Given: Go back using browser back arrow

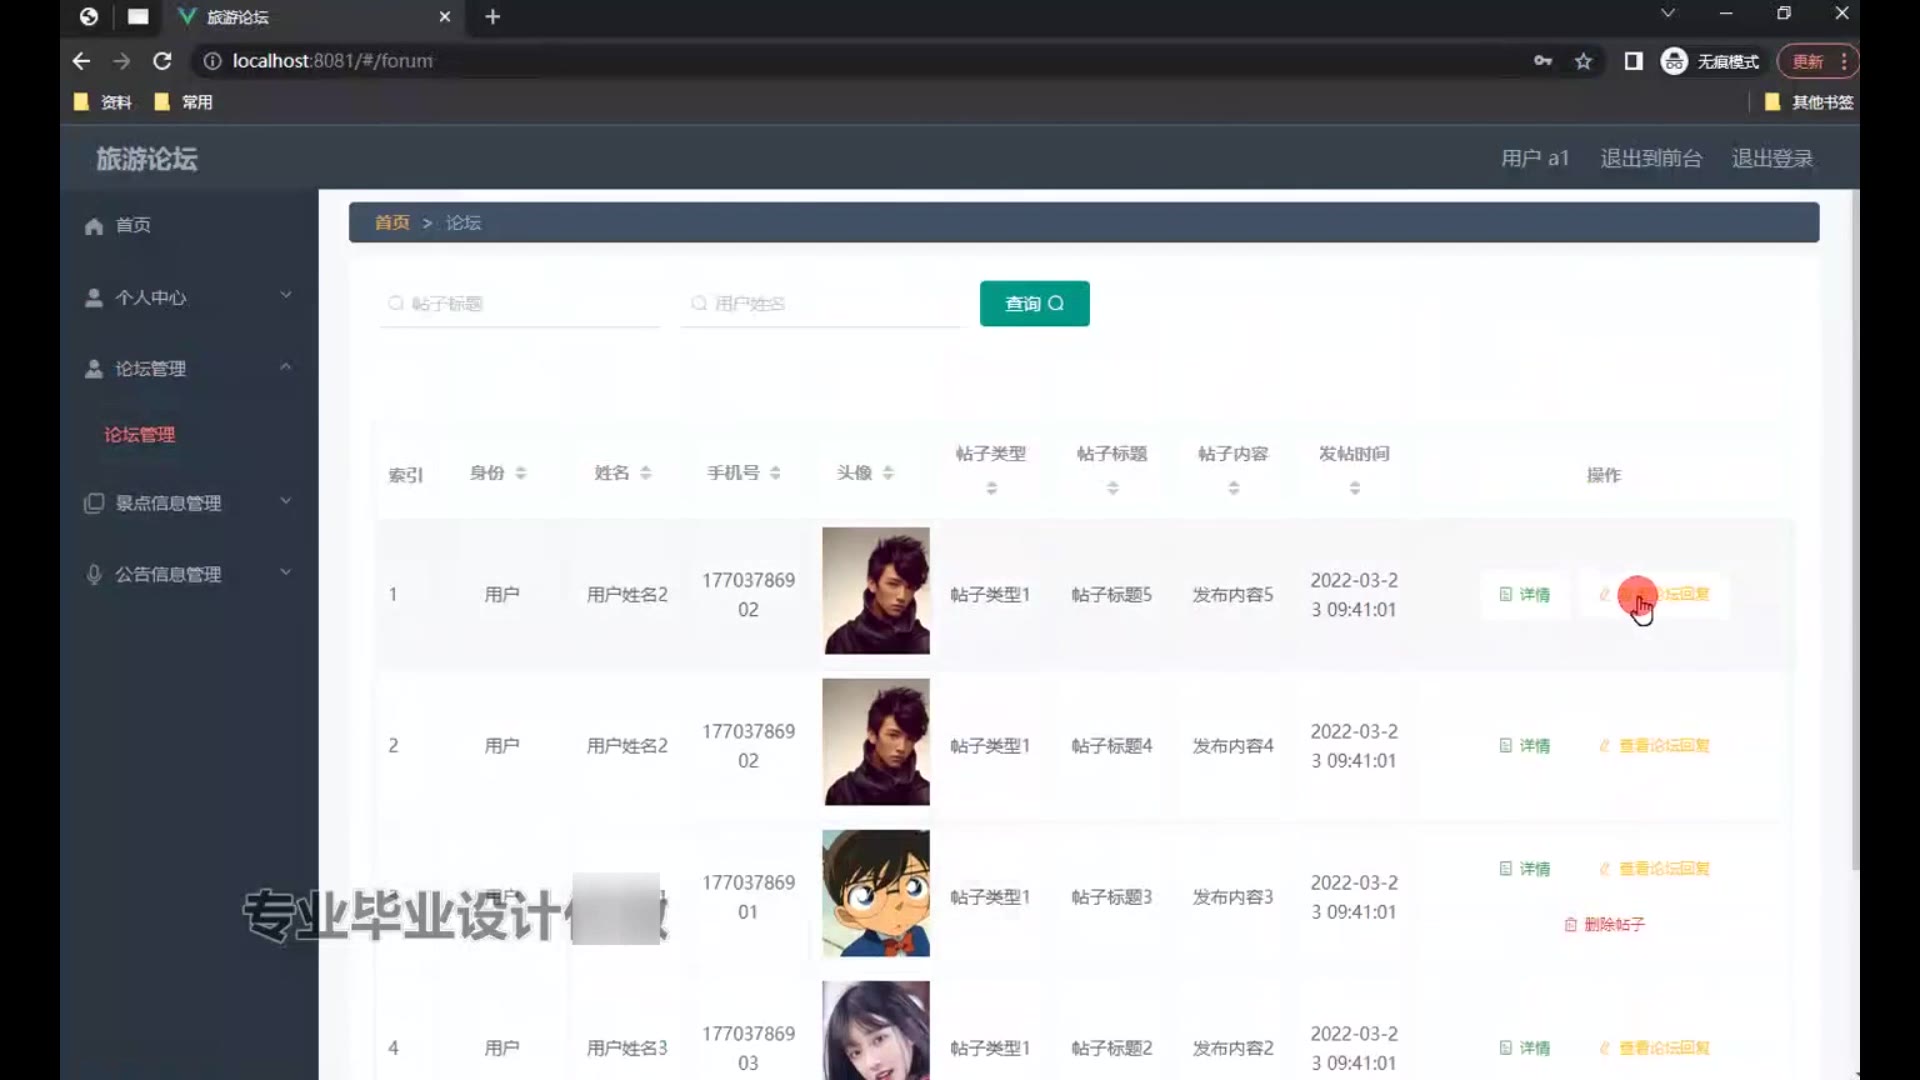Looking at the screenshot, I should coord(81,61).
